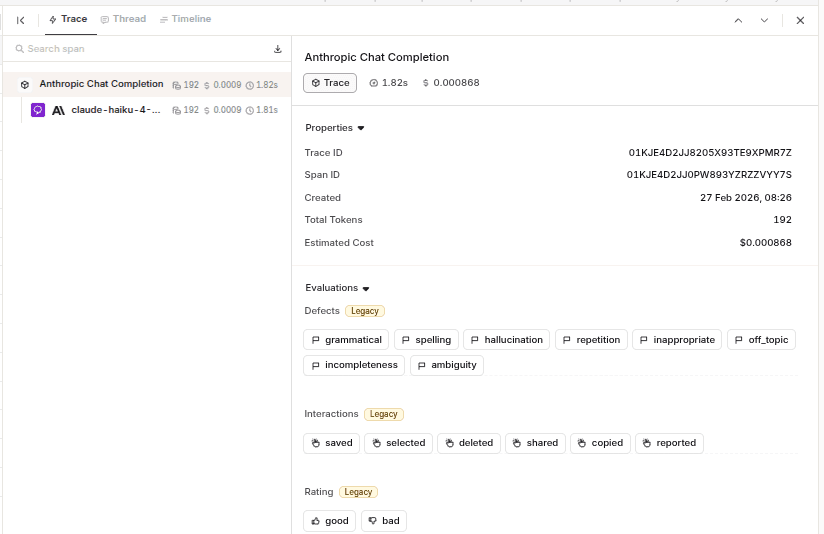The height and width of the screenshot is (534, 824).
Task: Click the Anthropic logo on claude-haiku row
Action: 58,110
